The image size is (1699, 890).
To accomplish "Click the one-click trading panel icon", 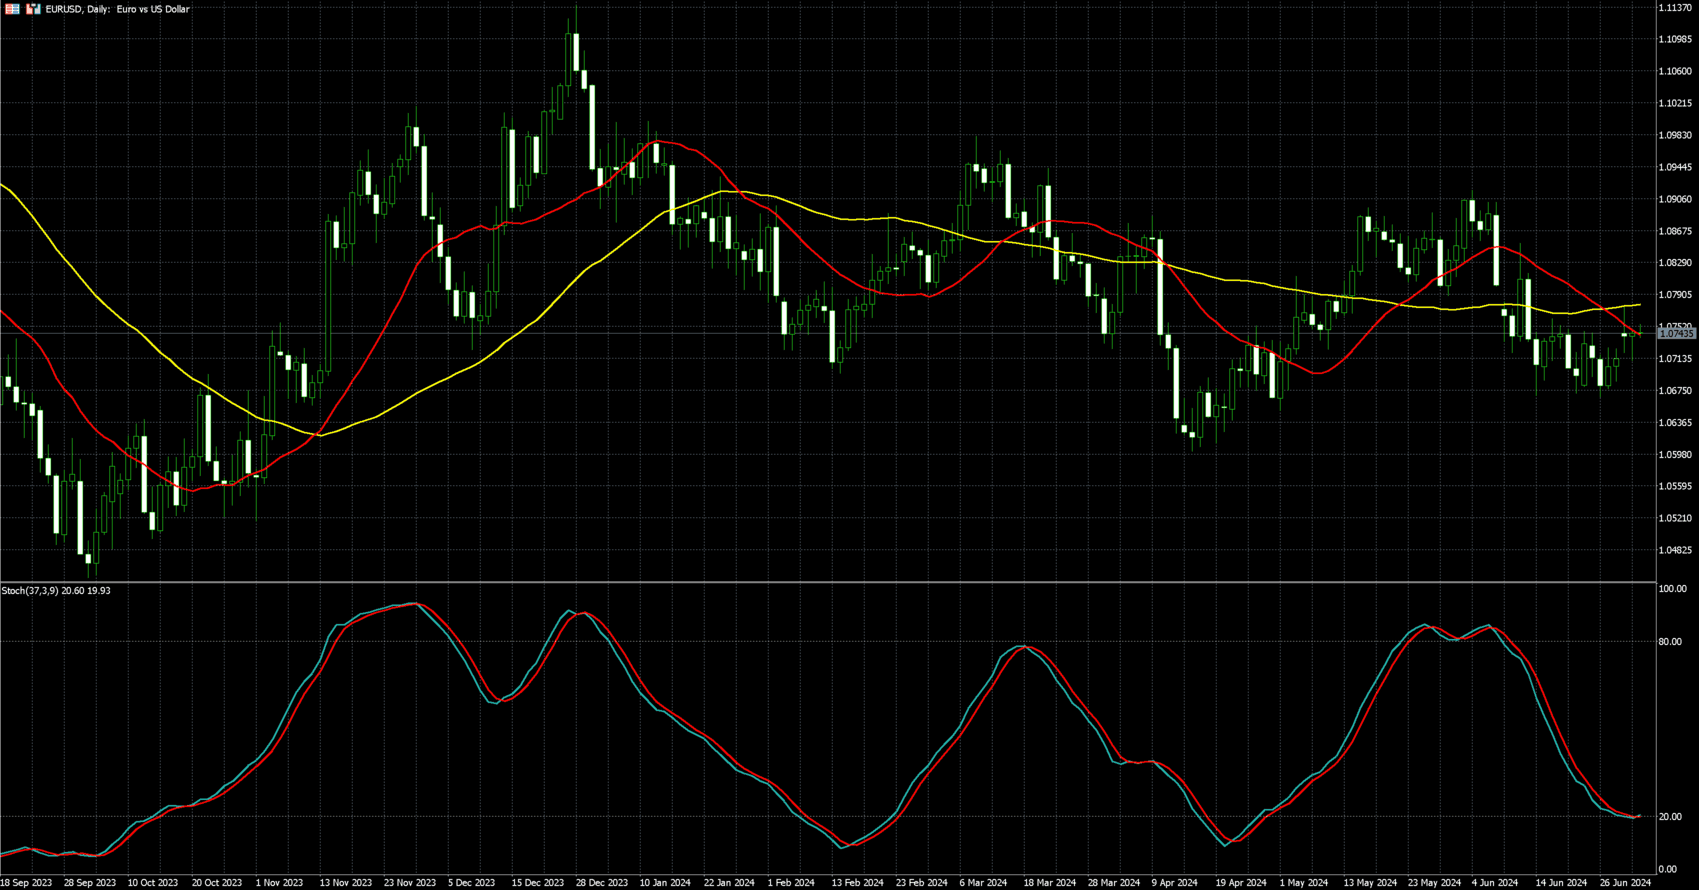I will pyautogui.click(x=33, y=9).
